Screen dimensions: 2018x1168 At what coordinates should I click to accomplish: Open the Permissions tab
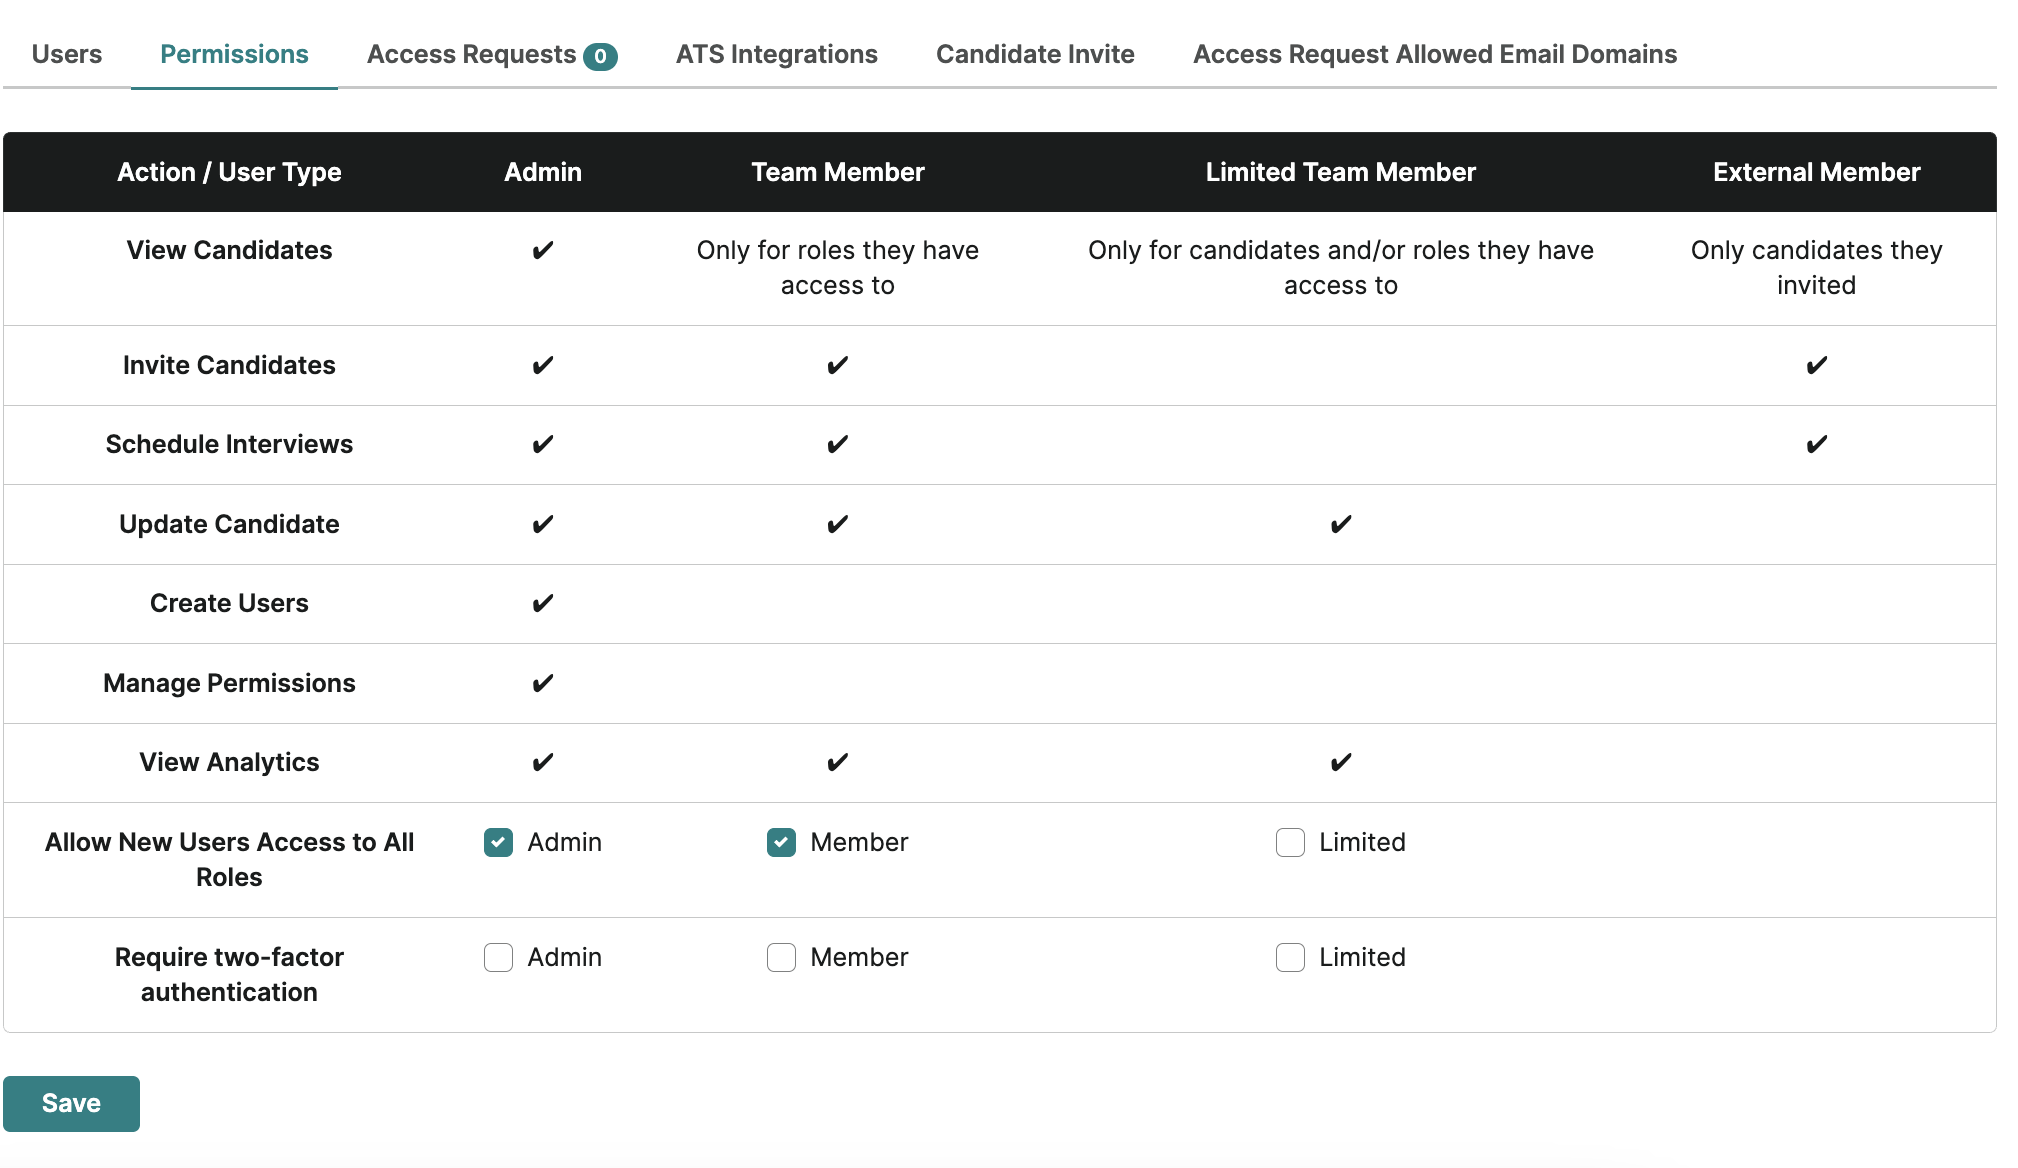pos(233,54)
